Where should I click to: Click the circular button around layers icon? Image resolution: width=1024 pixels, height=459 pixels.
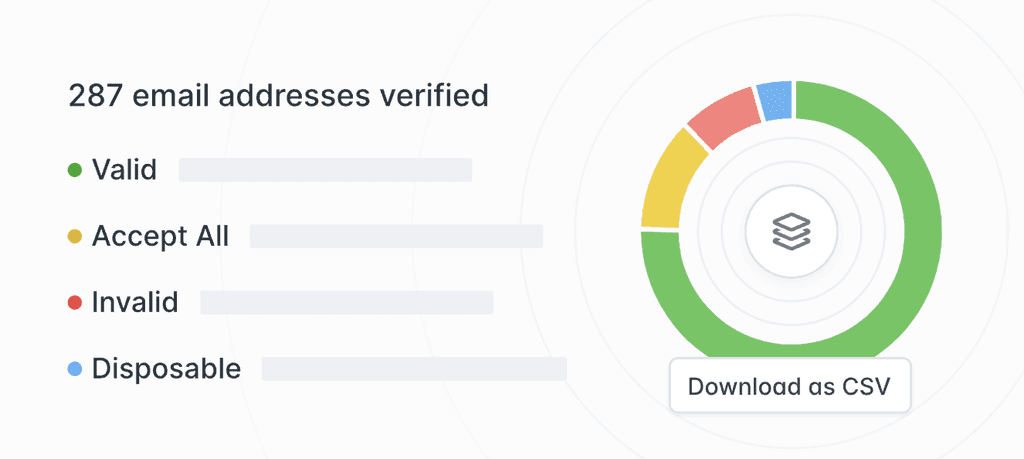[x=791, y=231]
